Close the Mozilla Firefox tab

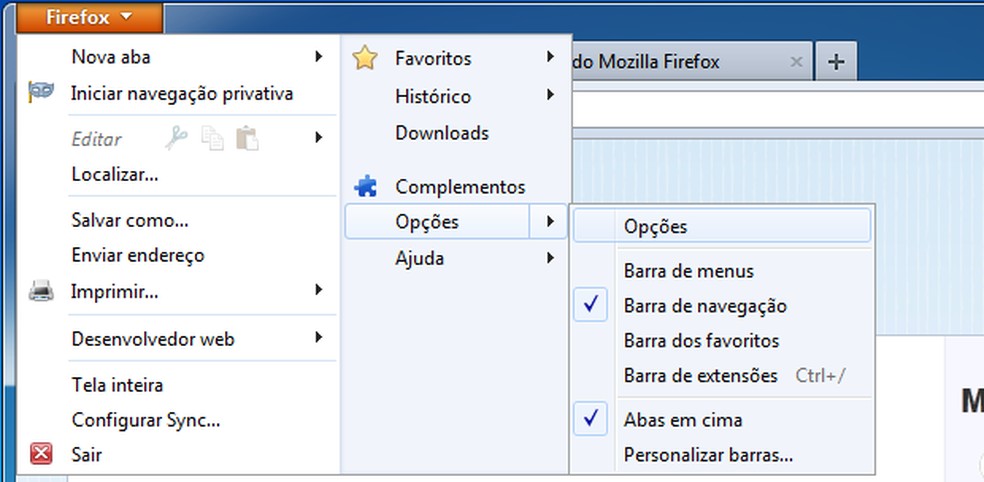[796, 62]
